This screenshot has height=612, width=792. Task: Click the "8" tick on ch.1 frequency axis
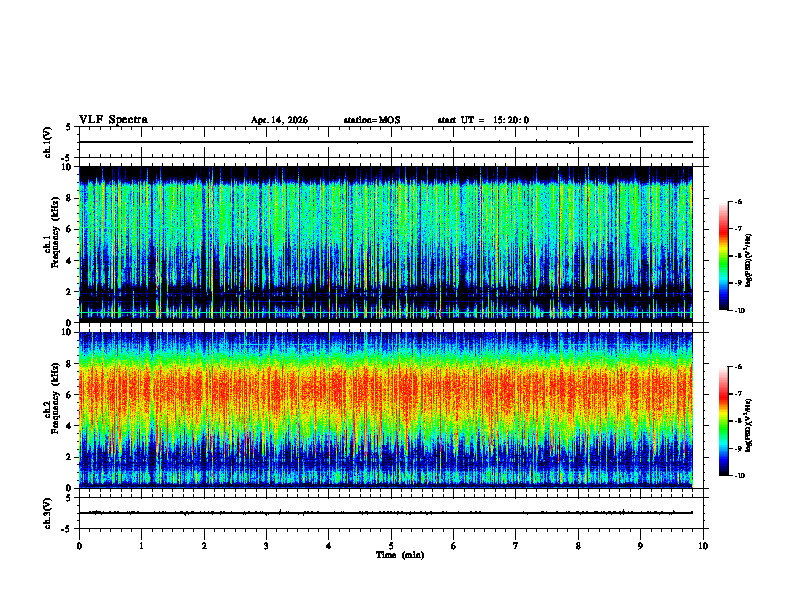tap(70, 198)
